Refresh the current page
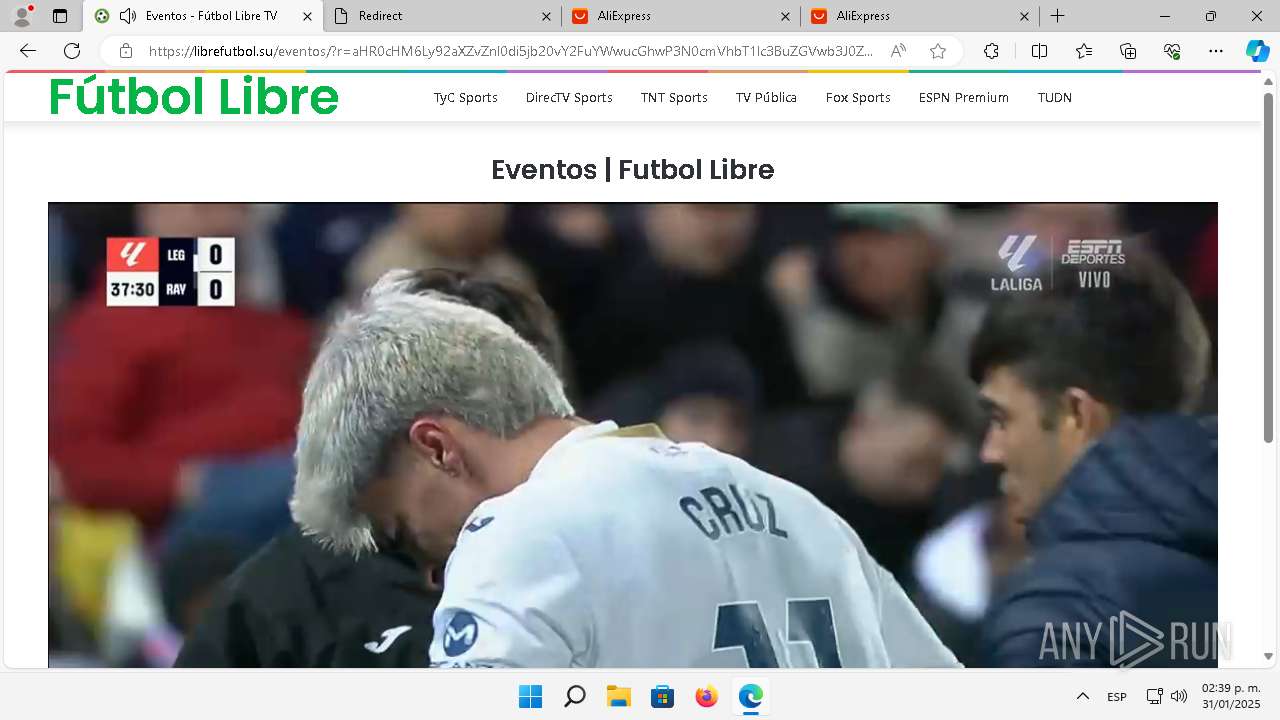Screen dimensions: 1280x720 [x=72, y=51]
